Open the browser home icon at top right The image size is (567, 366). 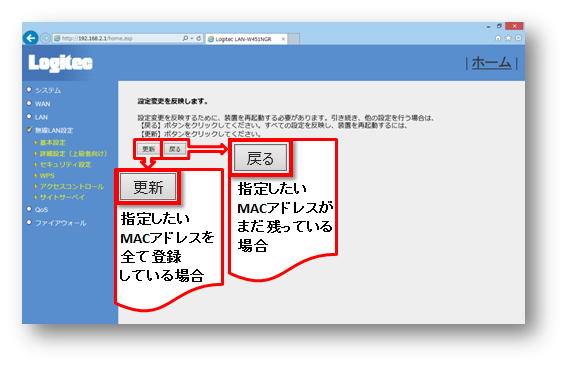(498, 38)
